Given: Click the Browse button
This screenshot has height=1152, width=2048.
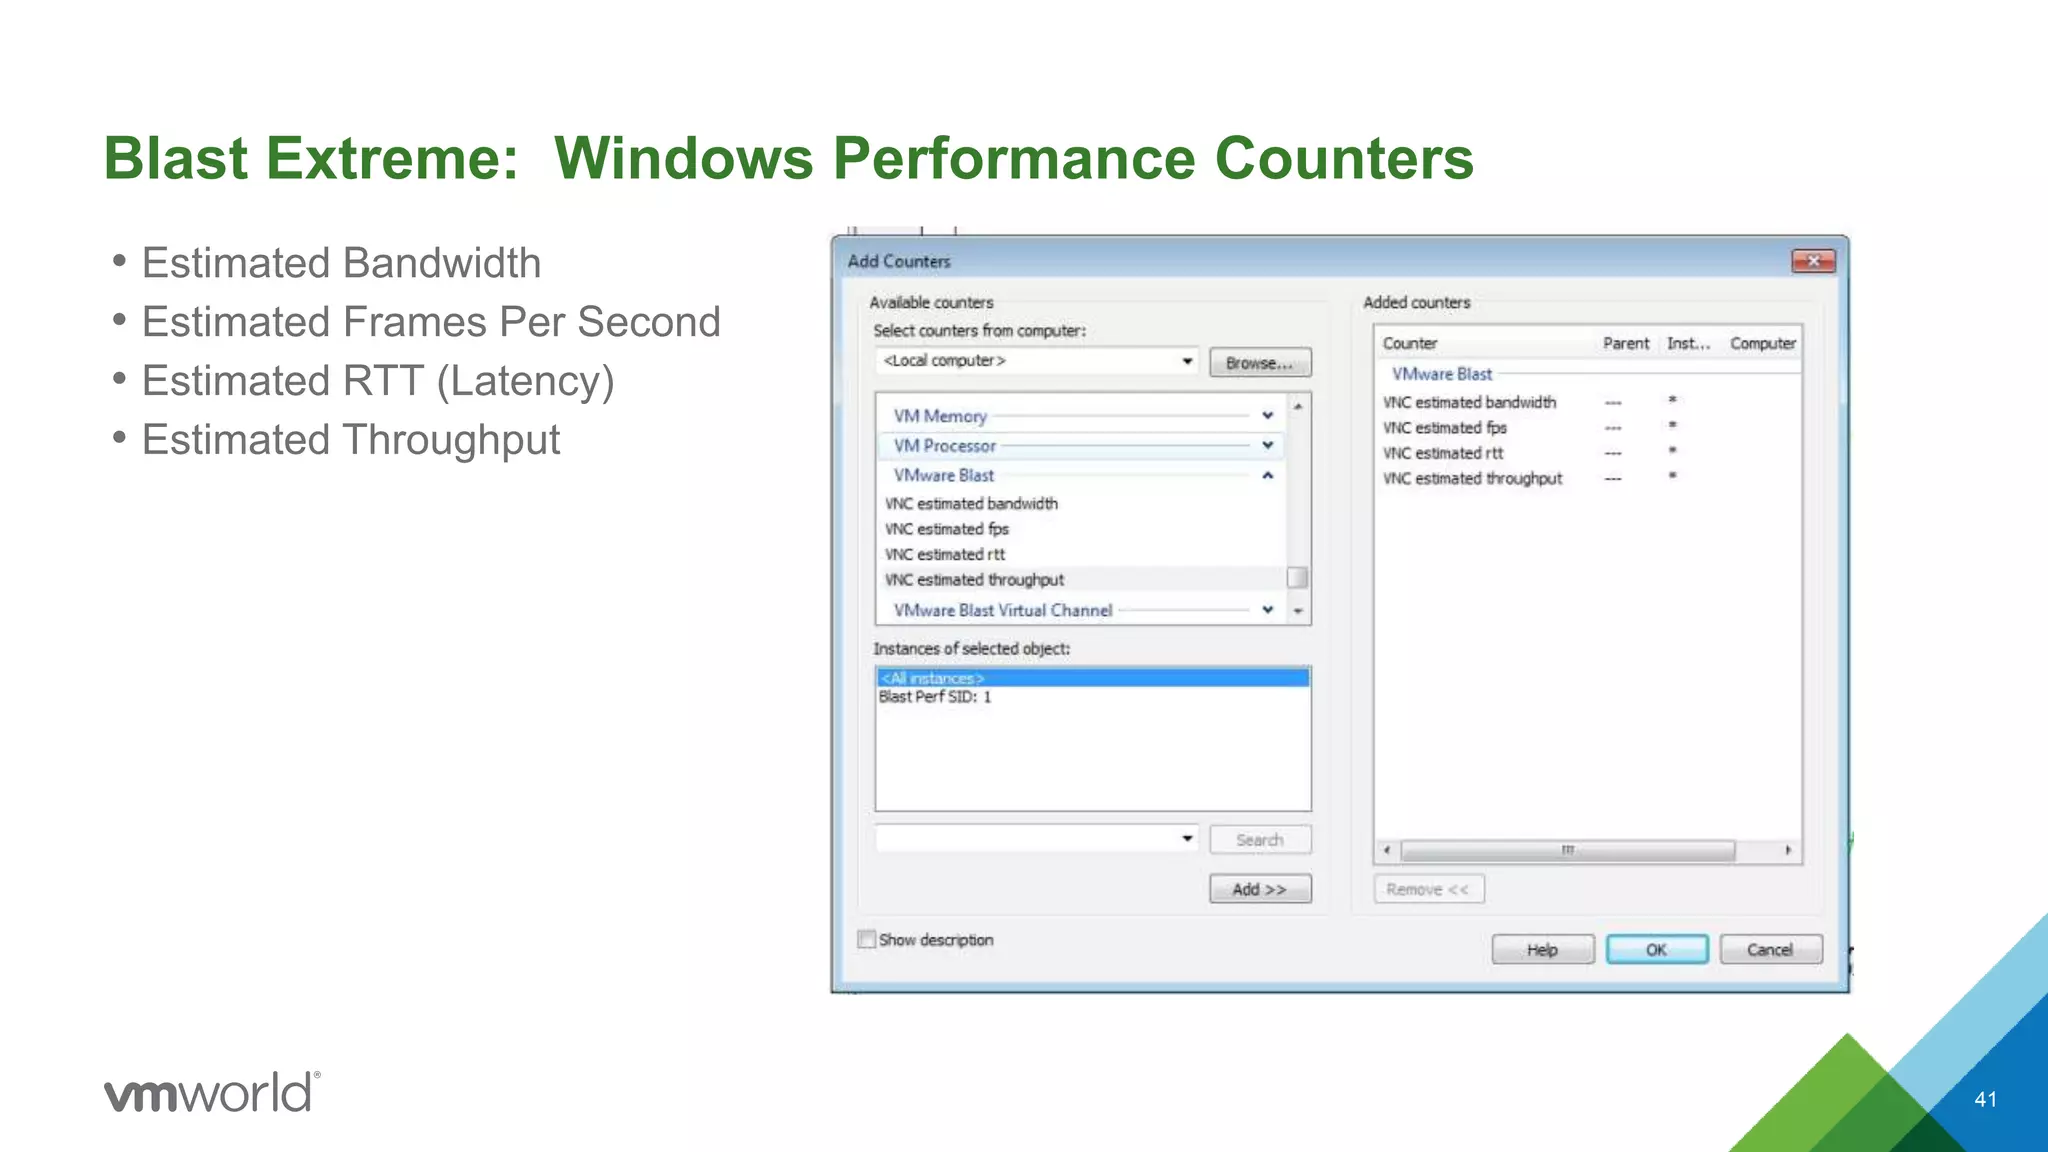Looking at the screenshot, I should (1260, 363).
